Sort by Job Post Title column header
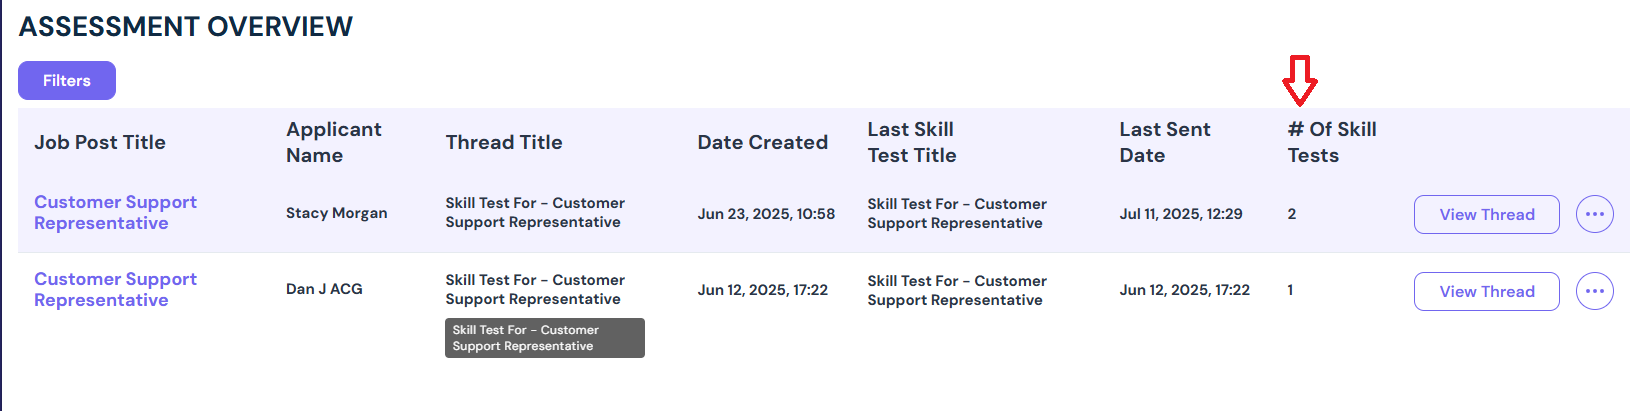Screen dimensions: 1645x411 pos(100,142)
